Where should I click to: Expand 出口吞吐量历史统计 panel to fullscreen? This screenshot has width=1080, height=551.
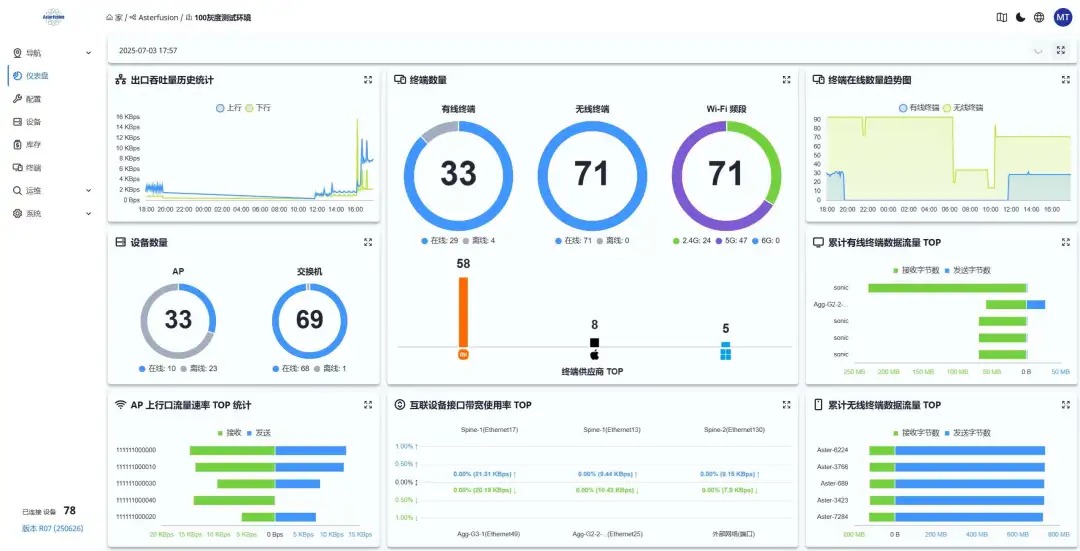click(368, 80)
